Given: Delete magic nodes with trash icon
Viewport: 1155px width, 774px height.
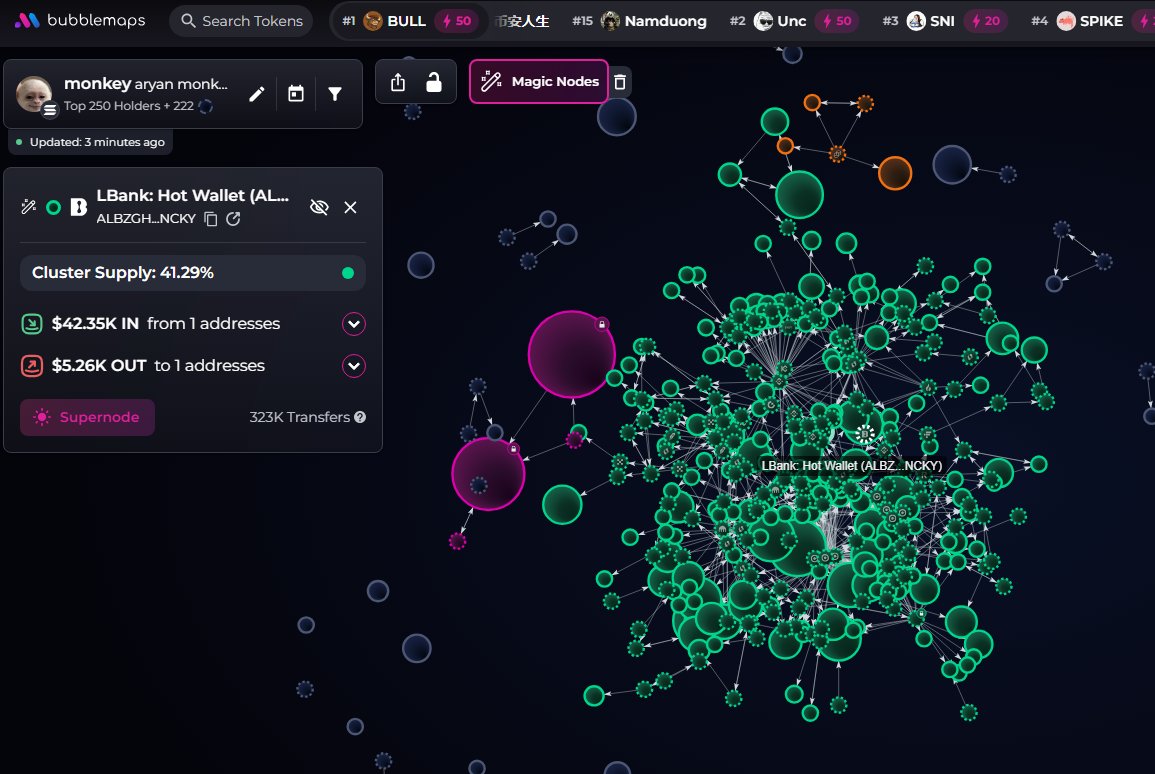Looking at the screenshot, I should (x=620, y=82).
